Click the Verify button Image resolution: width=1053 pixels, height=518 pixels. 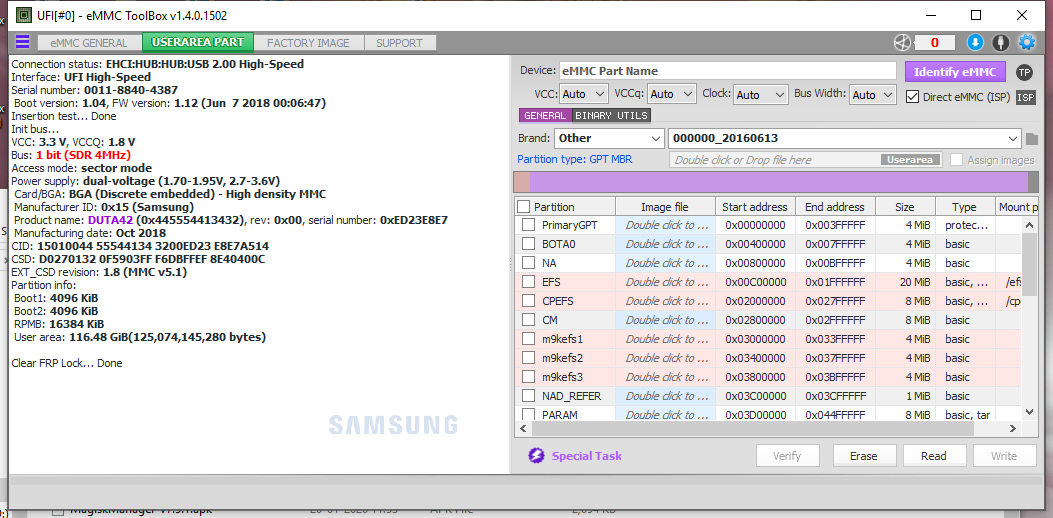787,456
